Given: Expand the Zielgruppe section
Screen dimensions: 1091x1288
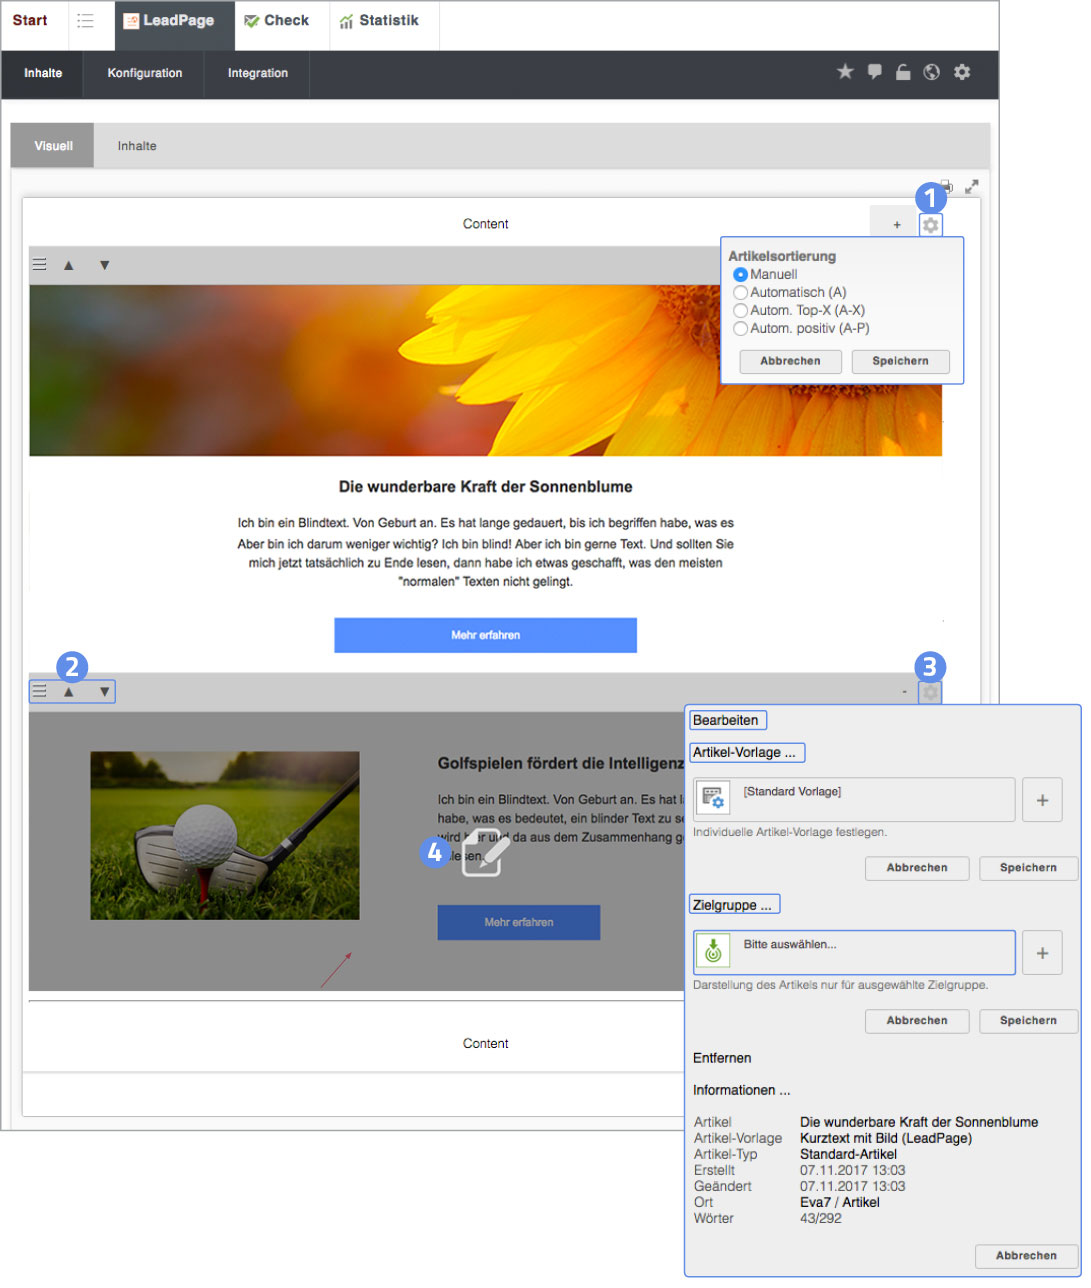Looking at the screenshot, I should coord(734,905).
